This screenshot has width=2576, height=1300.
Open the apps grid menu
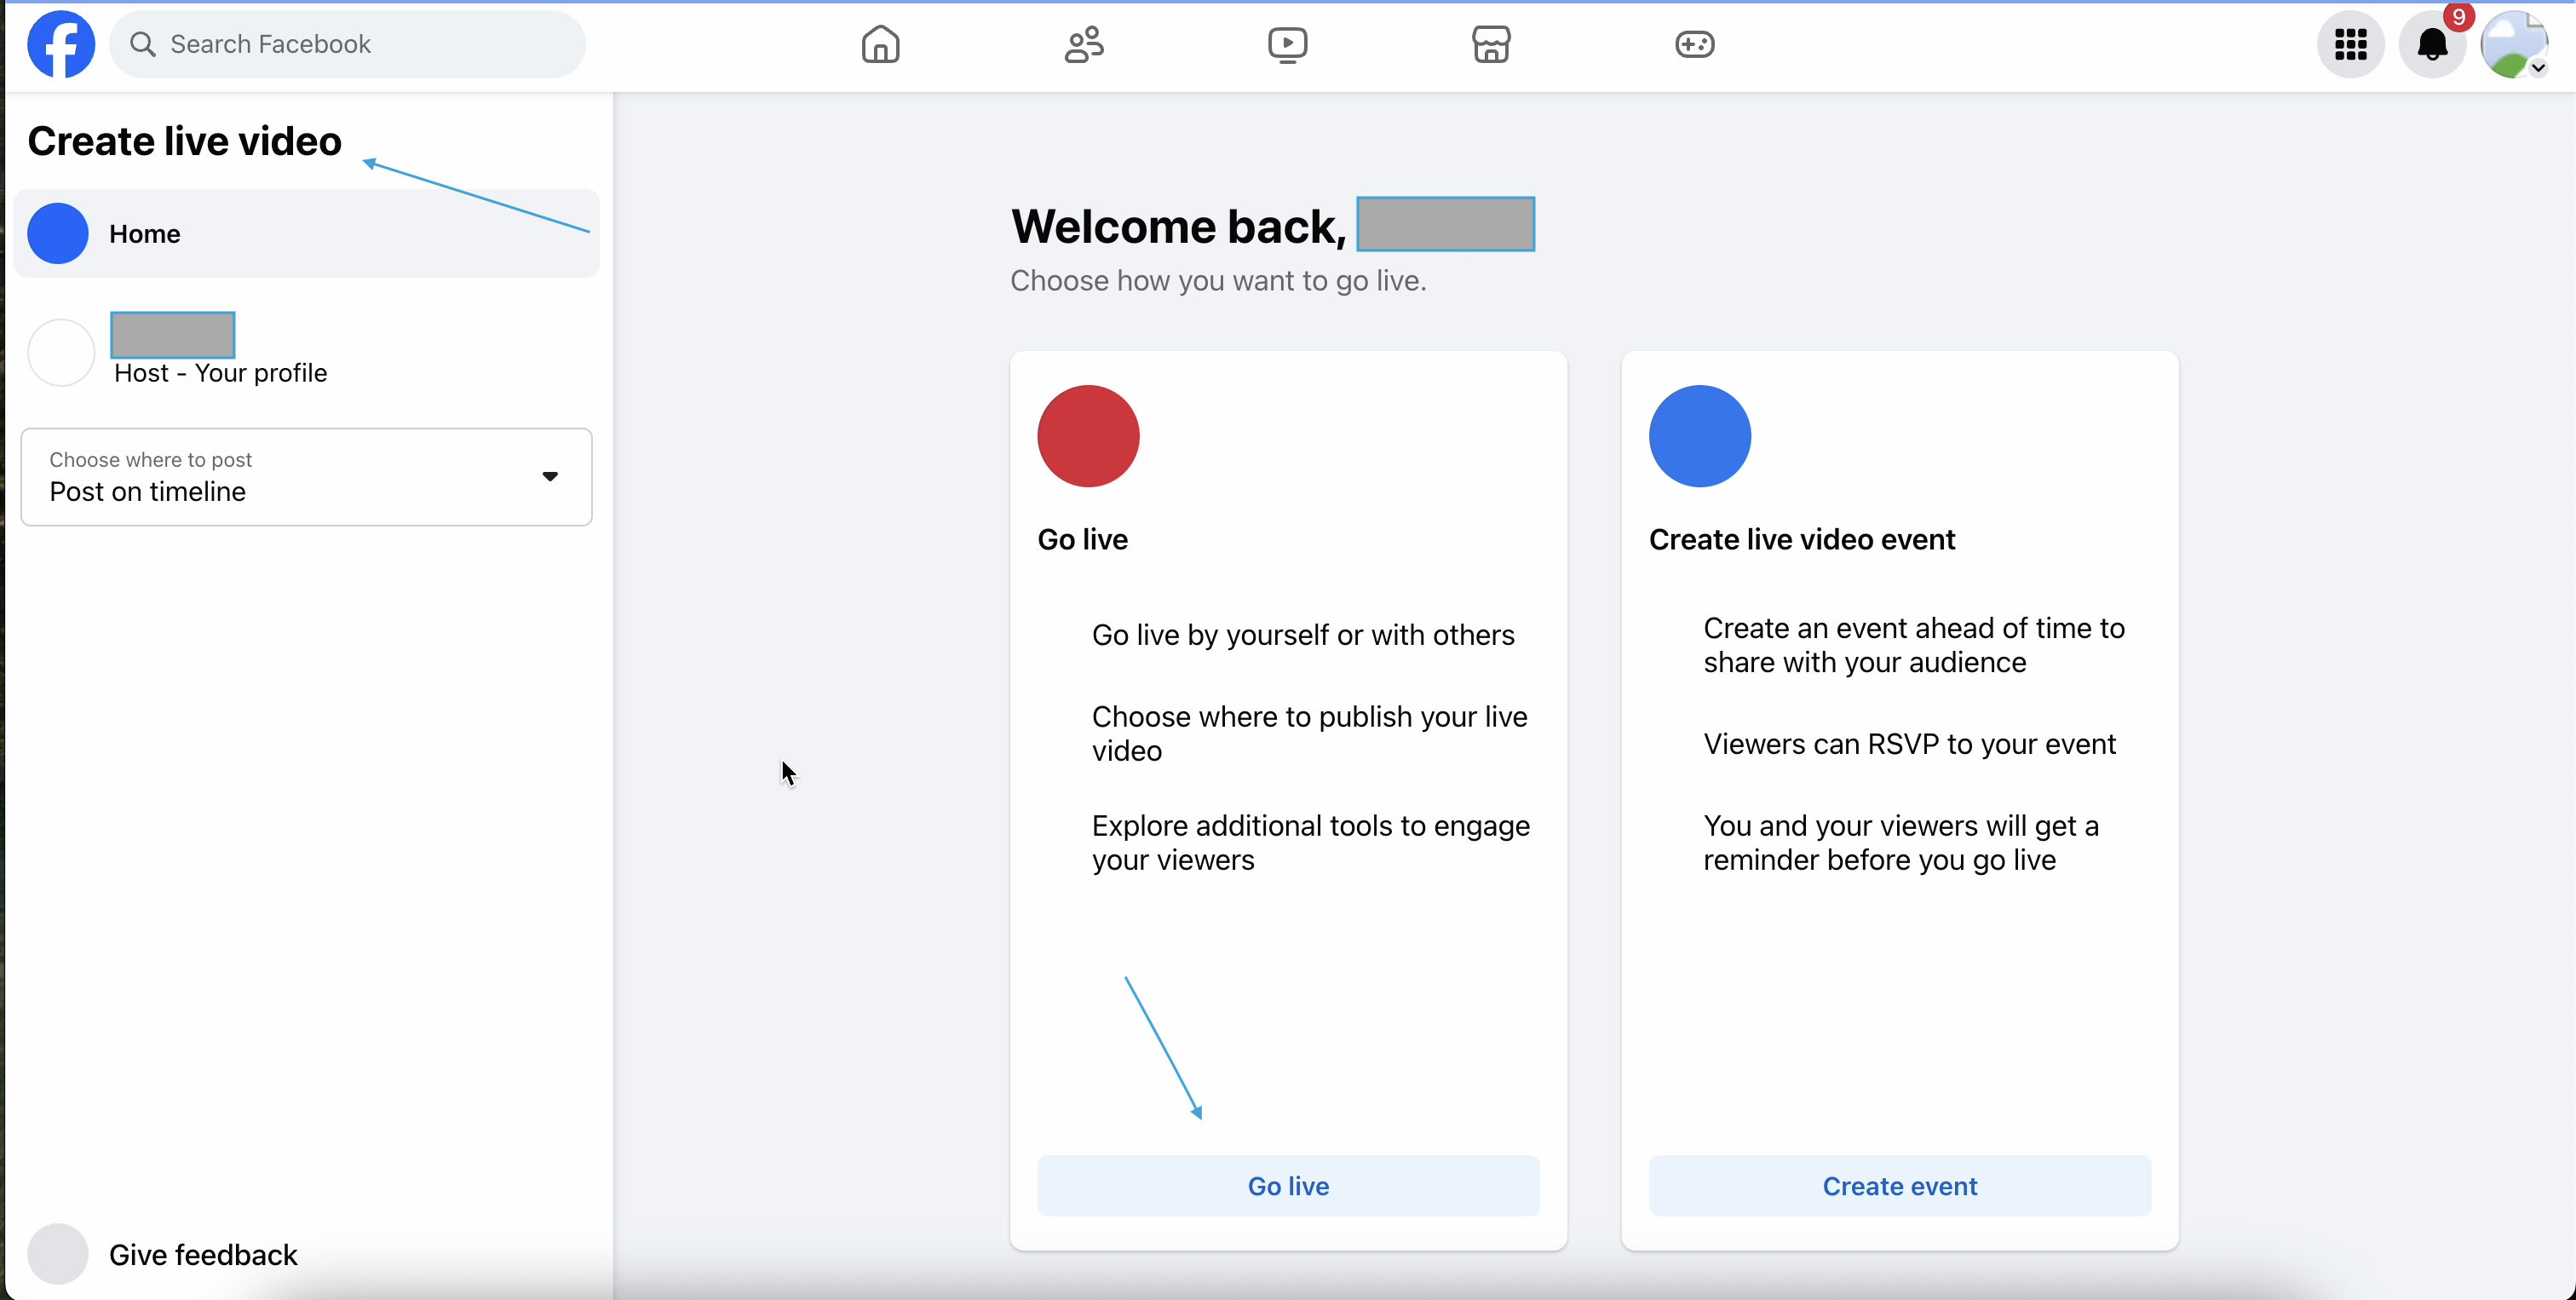pyautogui.click(x=2351, y=44)
